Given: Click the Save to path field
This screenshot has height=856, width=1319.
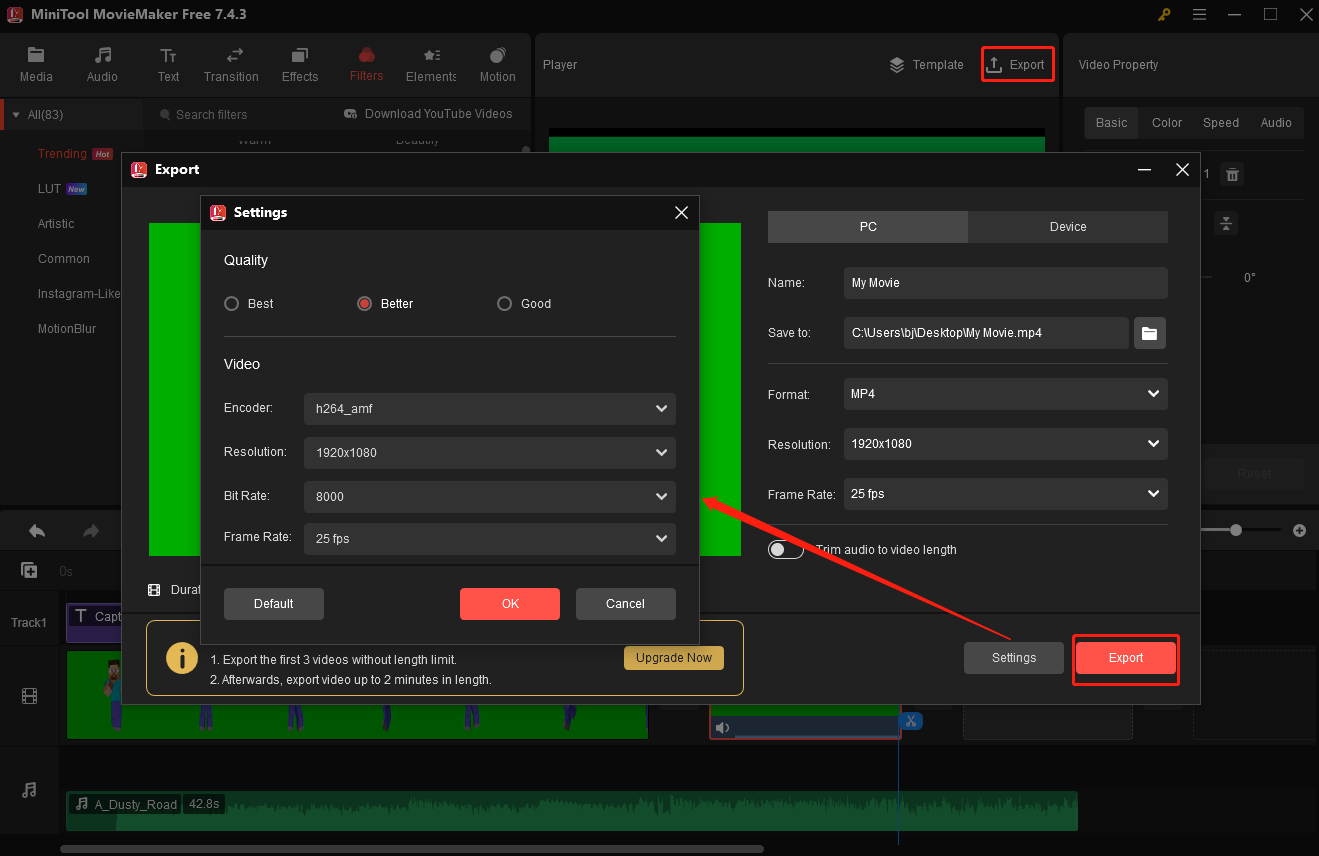Looking at the screenshot, I should point(986,333).
